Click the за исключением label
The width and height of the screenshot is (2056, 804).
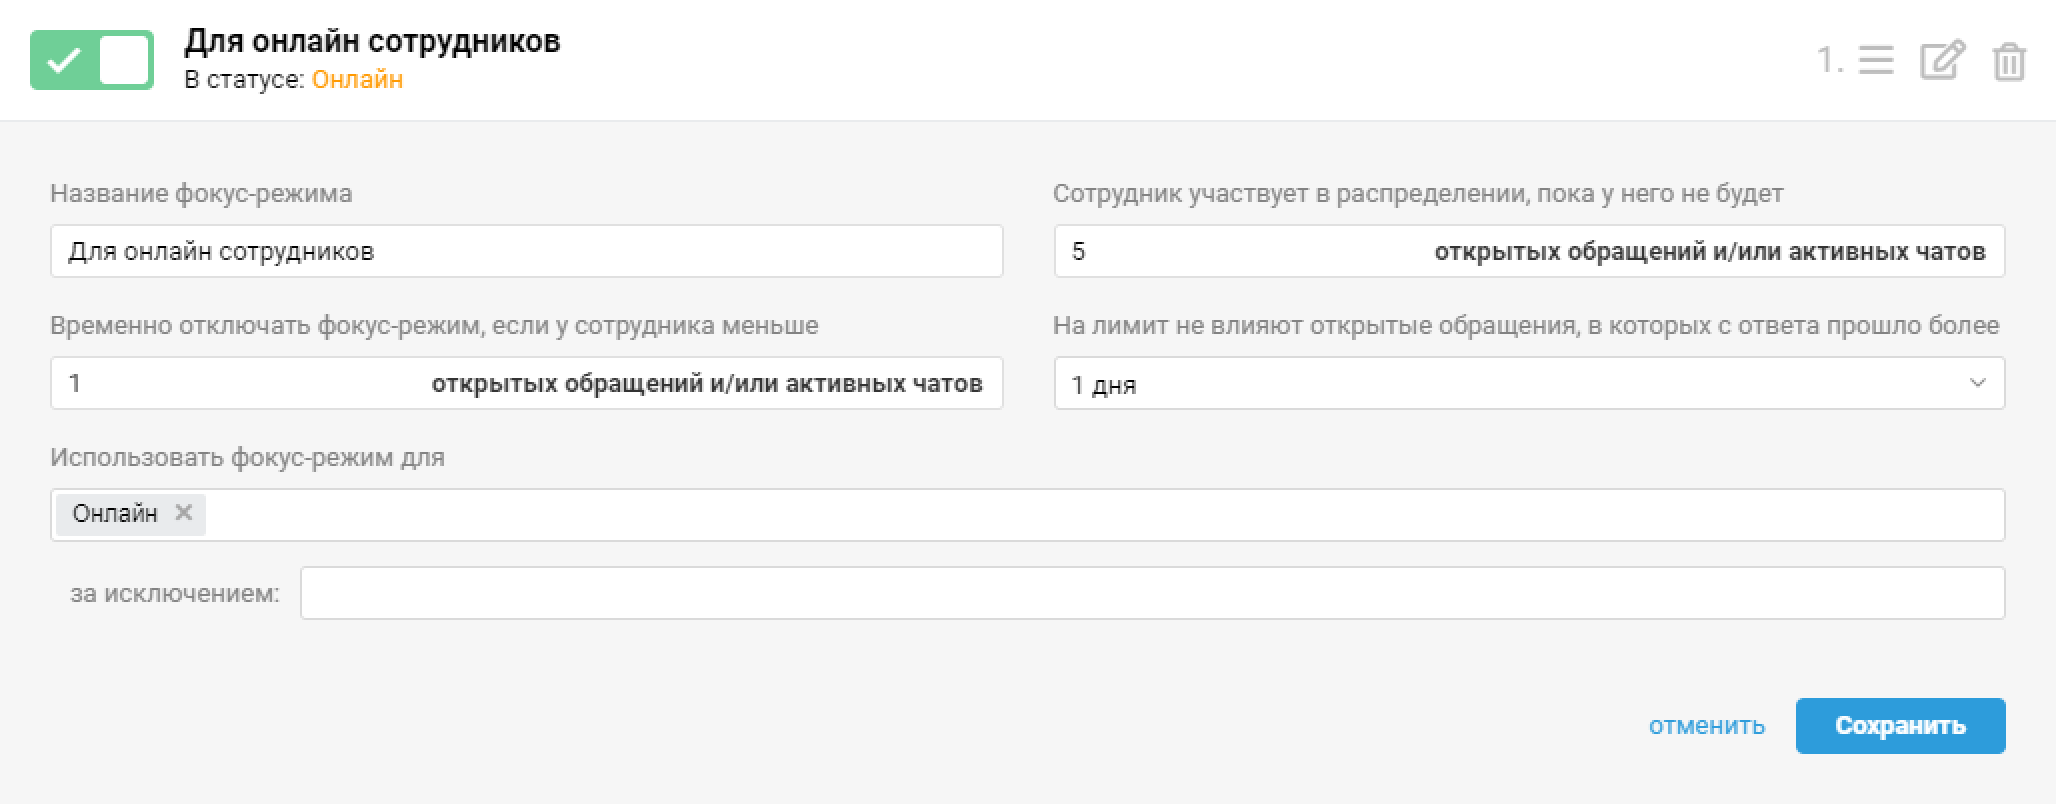175,594
